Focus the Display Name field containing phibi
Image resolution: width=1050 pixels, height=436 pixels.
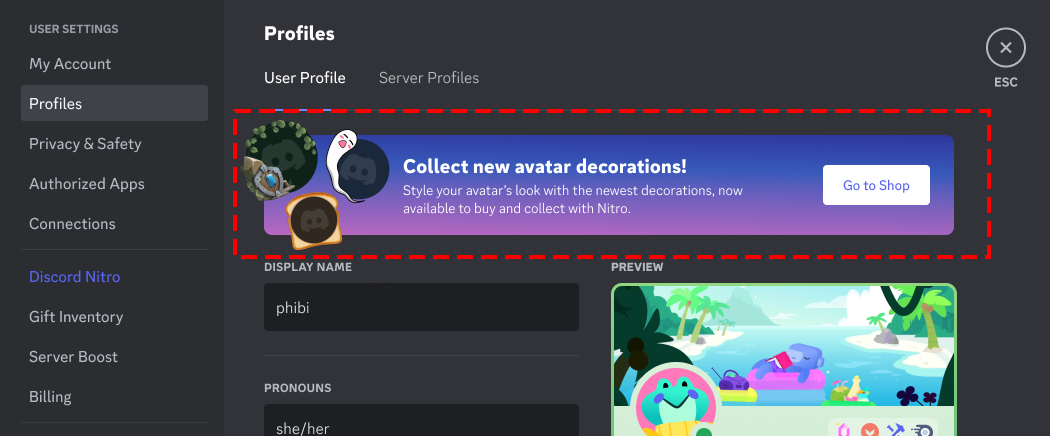[x=421, y=307]
